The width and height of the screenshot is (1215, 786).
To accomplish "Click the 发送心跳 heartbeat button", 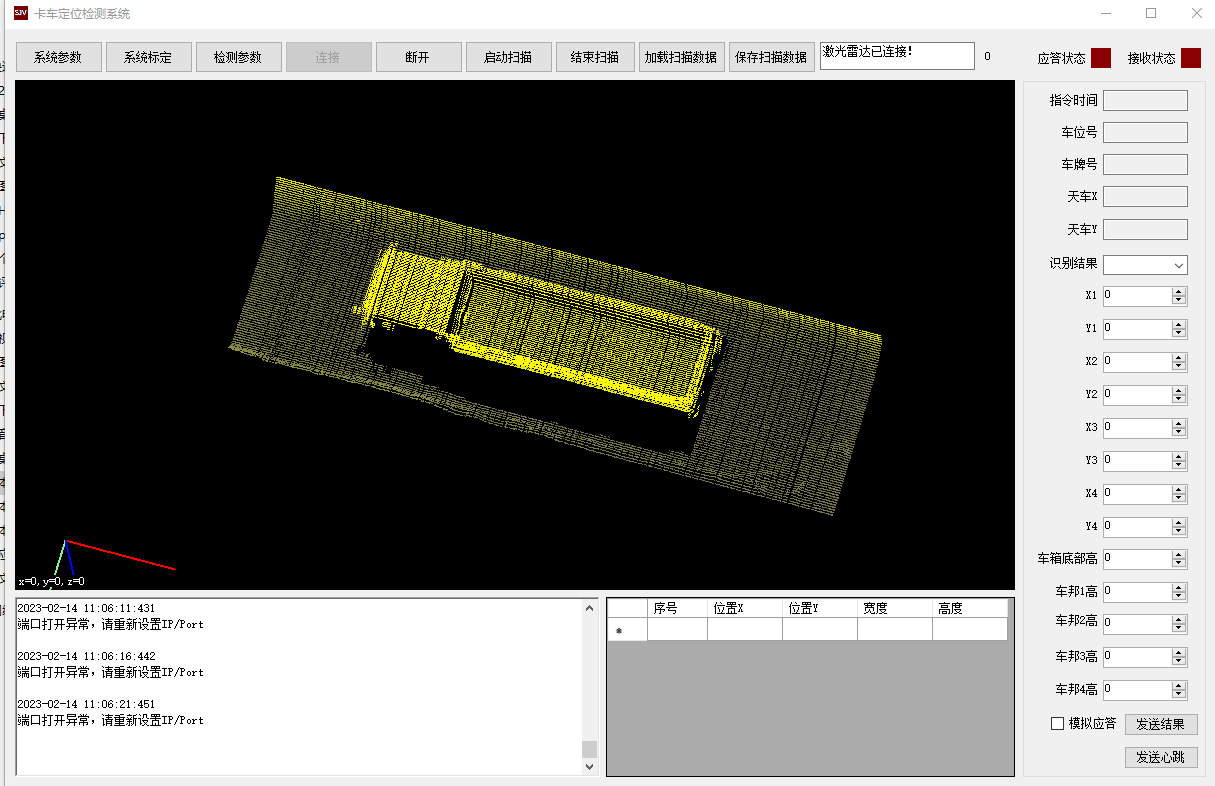I will [x=1161, y=757].
